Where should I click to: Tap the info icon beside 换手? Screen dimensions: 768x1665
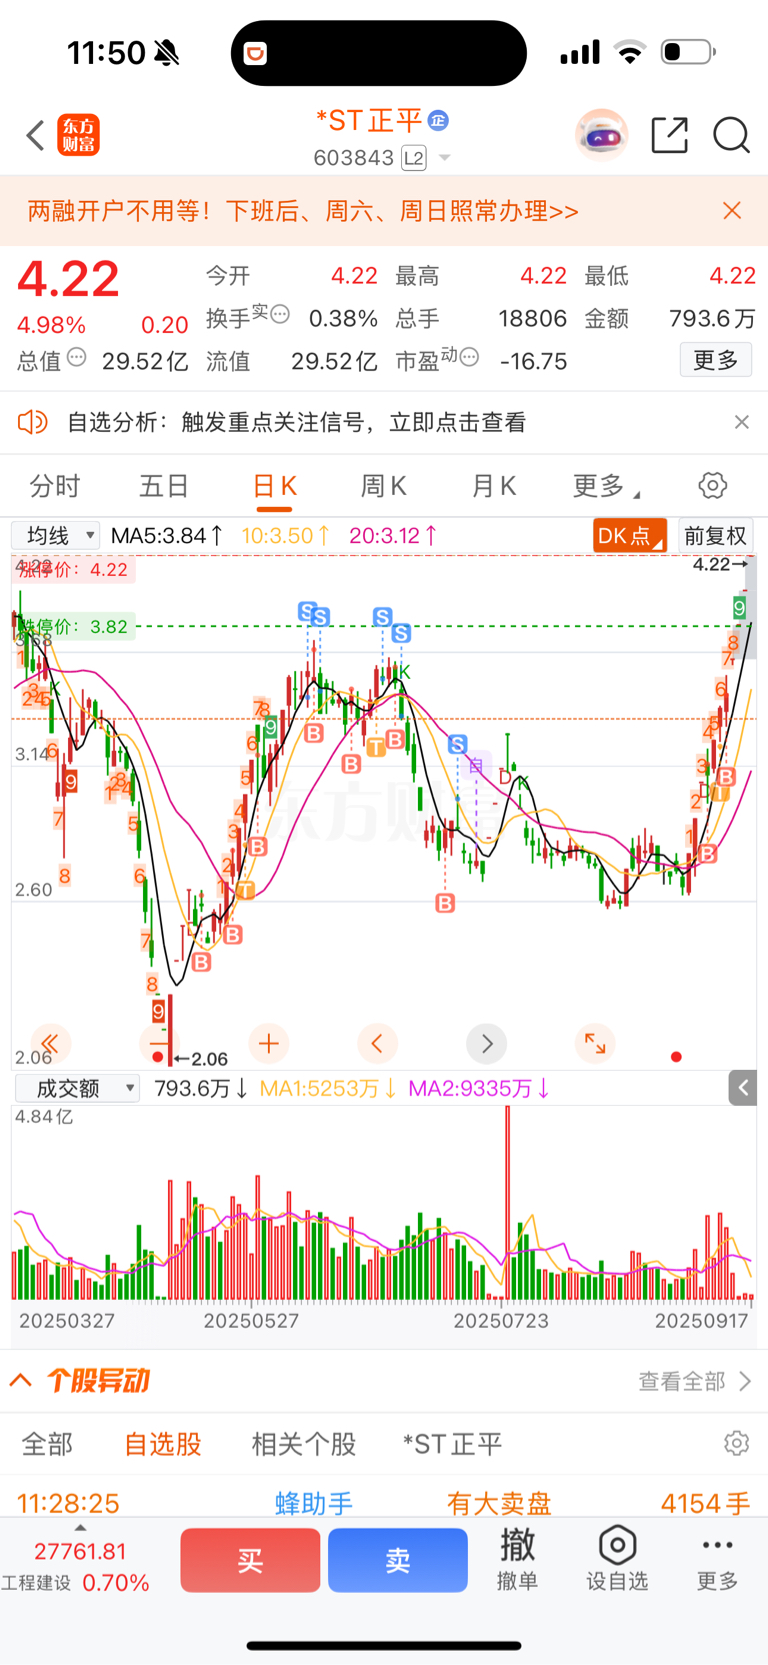[x=280, y=314]
